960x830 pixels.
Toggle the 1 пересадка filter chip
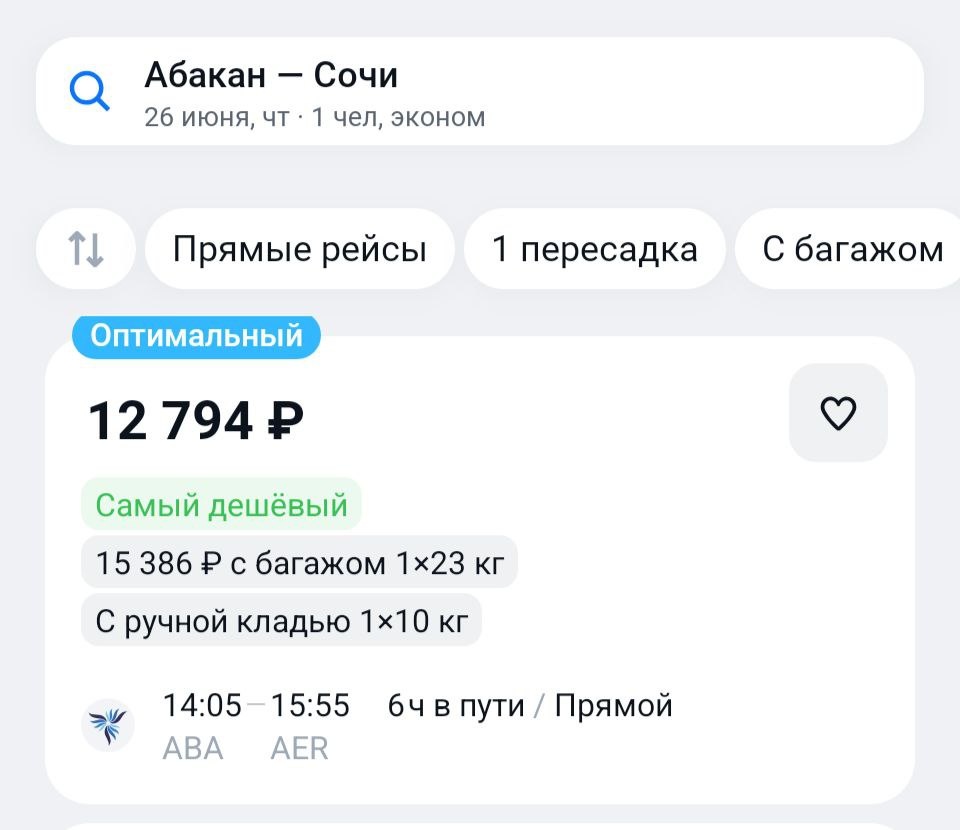[594, 249]
